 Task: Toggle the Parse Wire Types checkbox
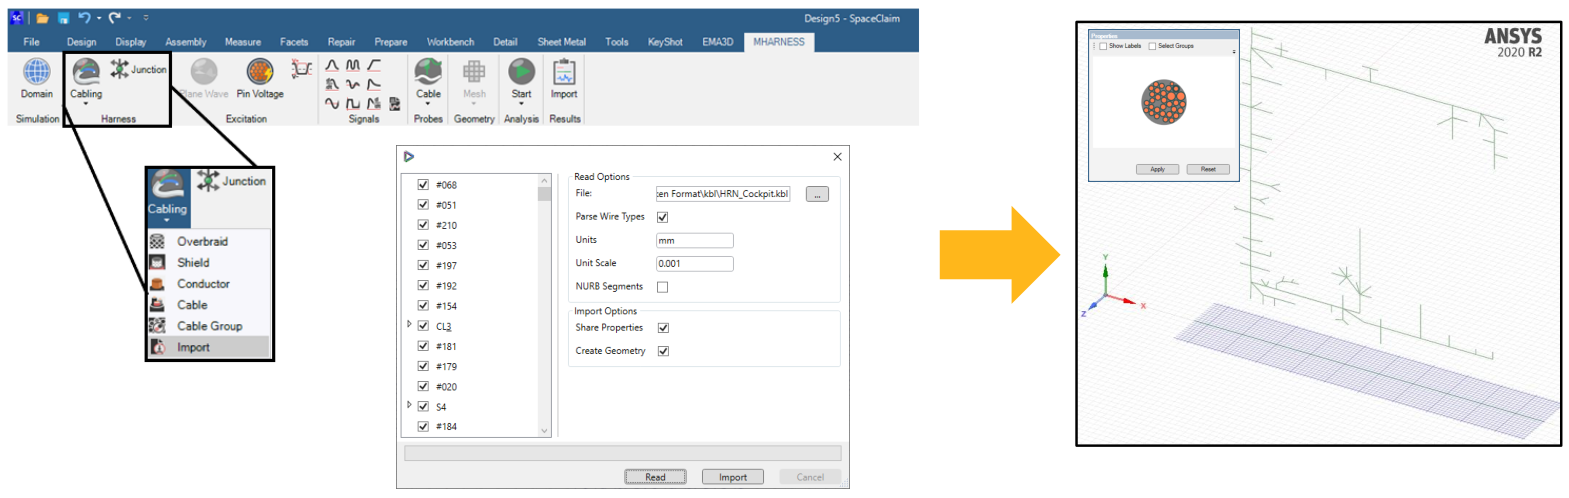tap(662, 217)
